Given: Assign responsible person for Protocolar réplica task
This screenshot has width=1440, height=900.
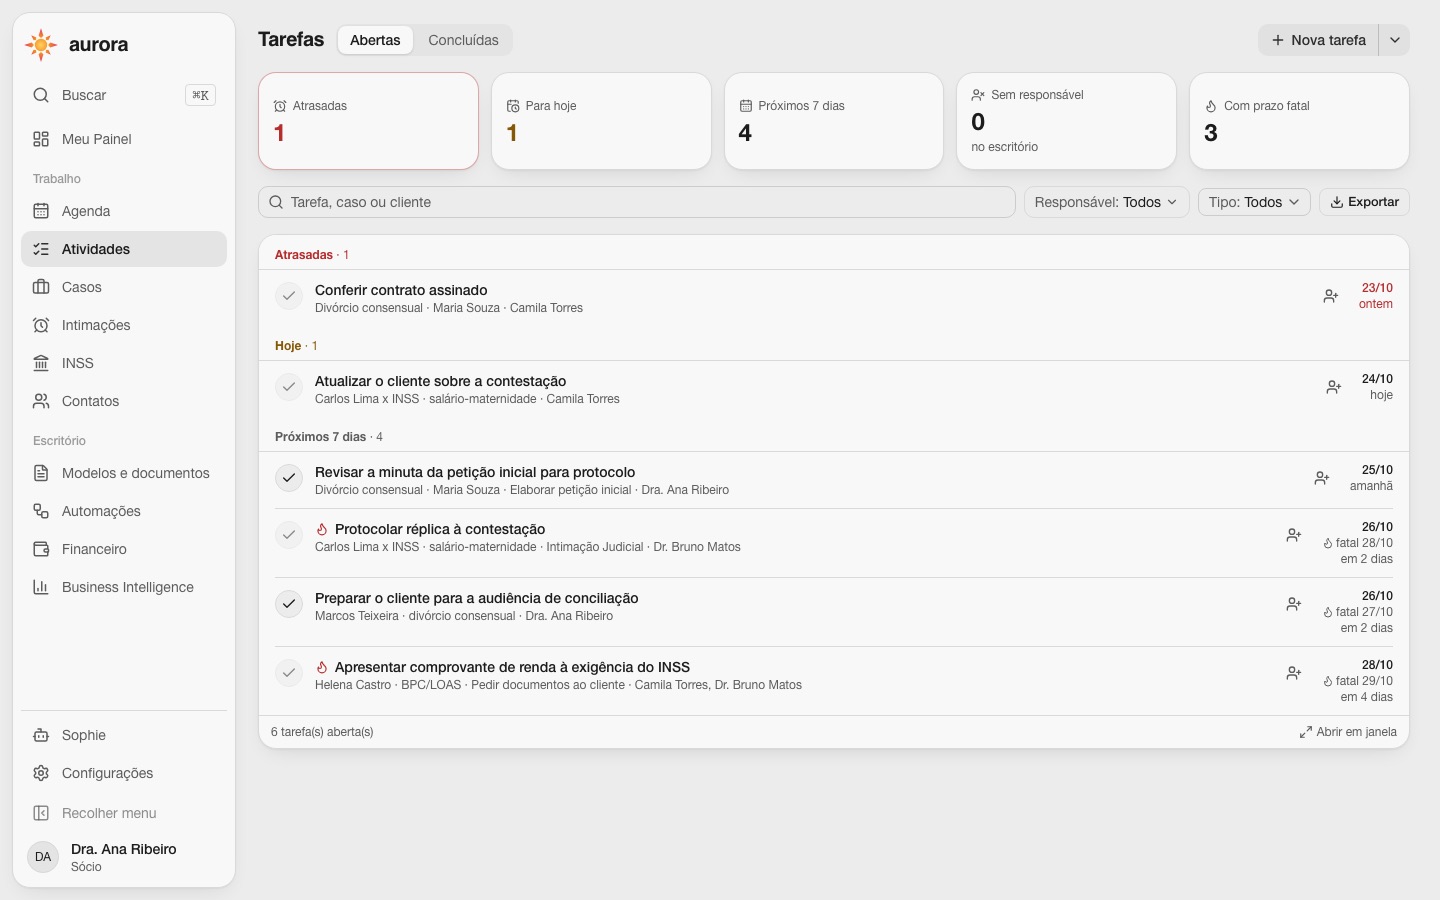Looking at the screenshot, I should pyautogui.click(x=1294, y=535).
